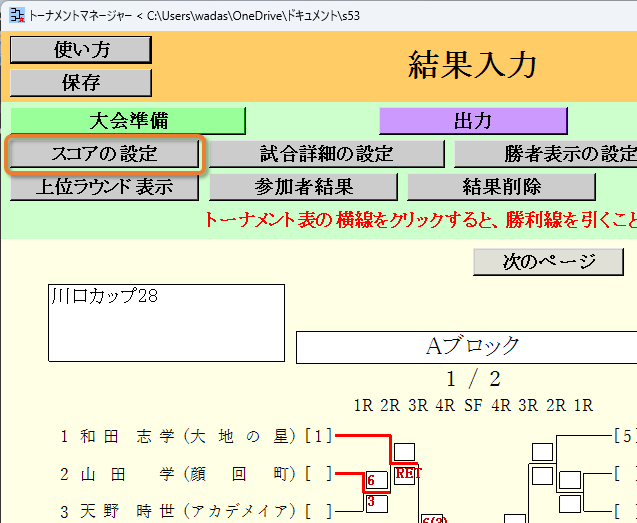
Task: Click the score box showing RET
Action: click(x=405, y=474)
